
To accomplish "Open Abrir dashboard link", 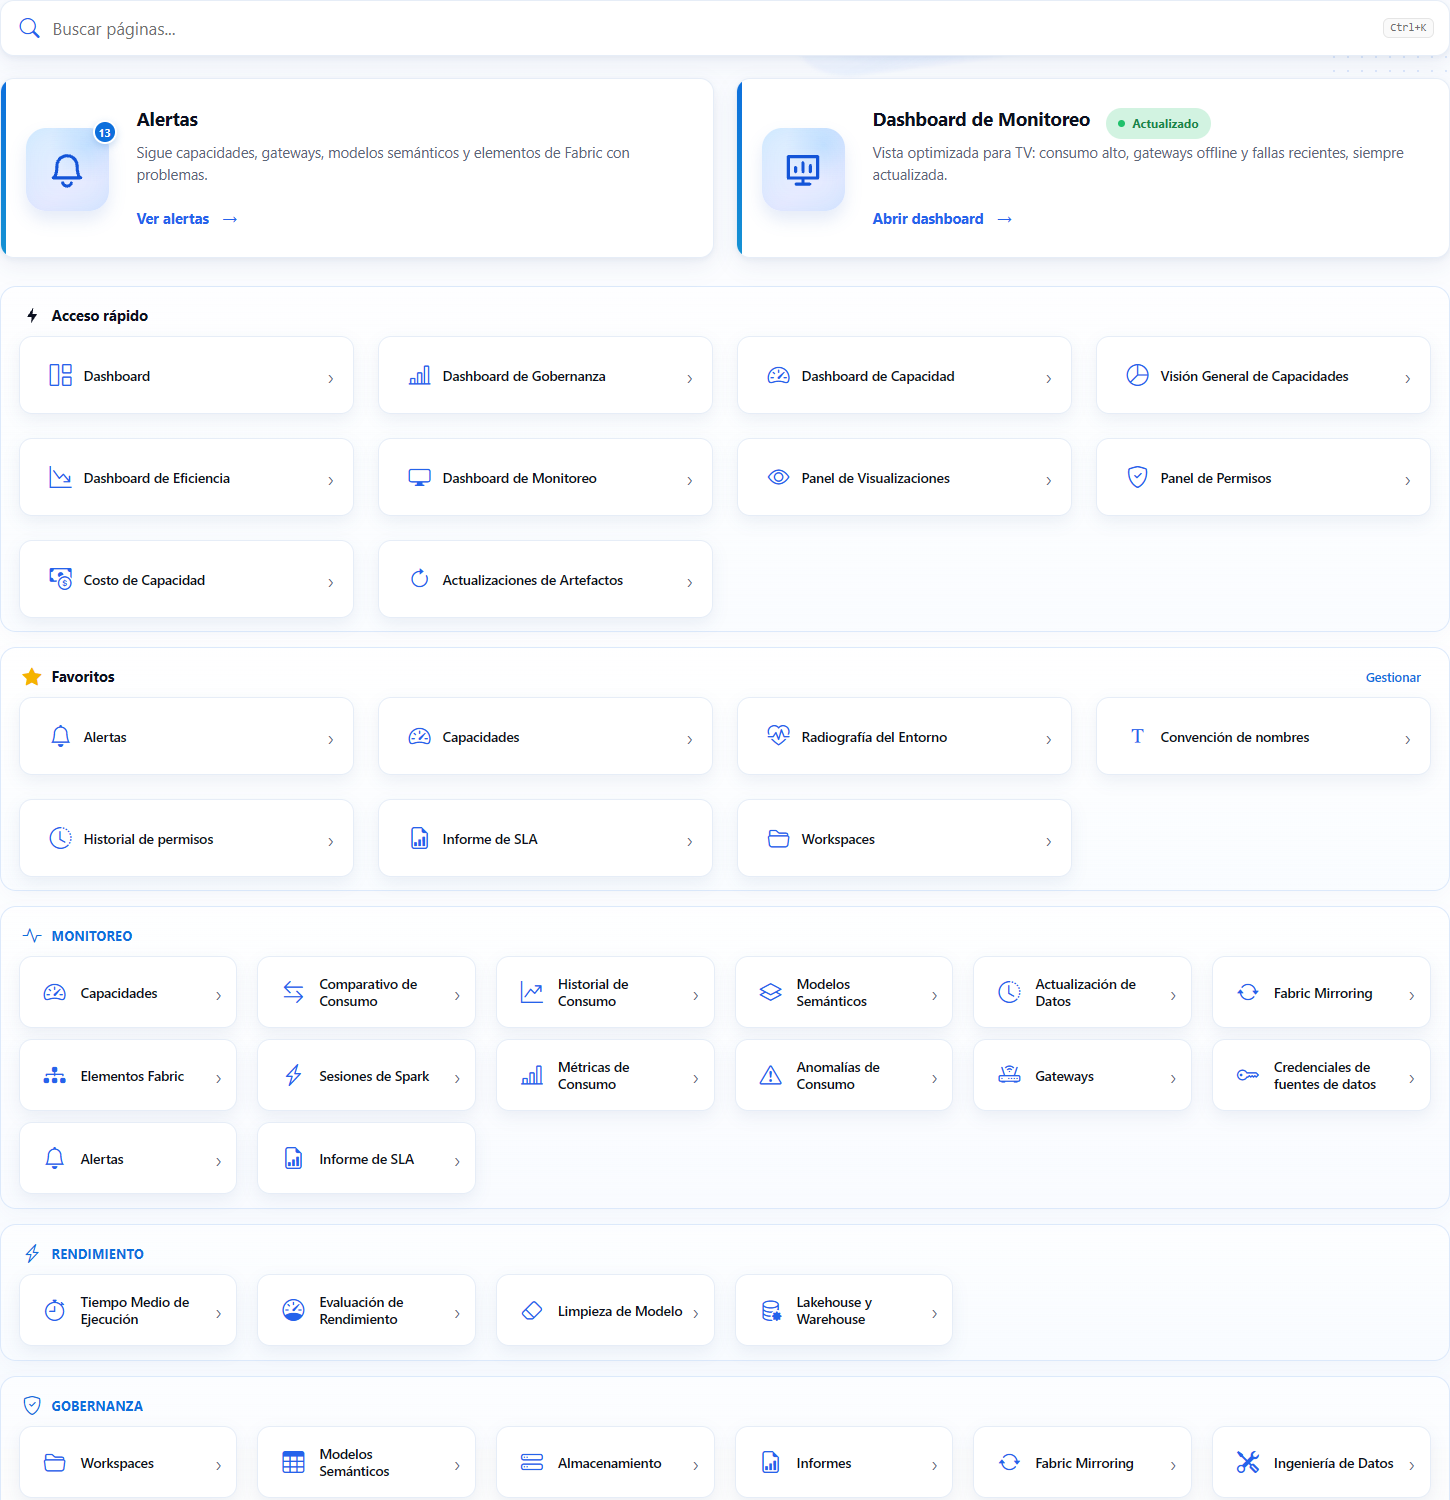I will coord(943,219).
